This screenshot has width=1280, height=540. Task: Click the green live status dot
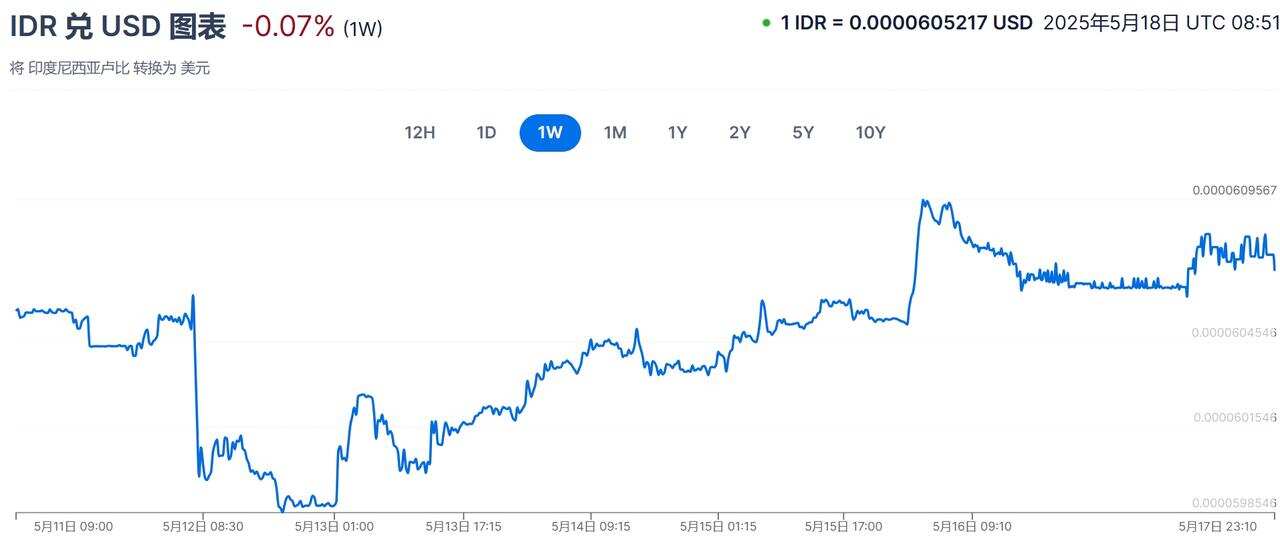[766, 23]
